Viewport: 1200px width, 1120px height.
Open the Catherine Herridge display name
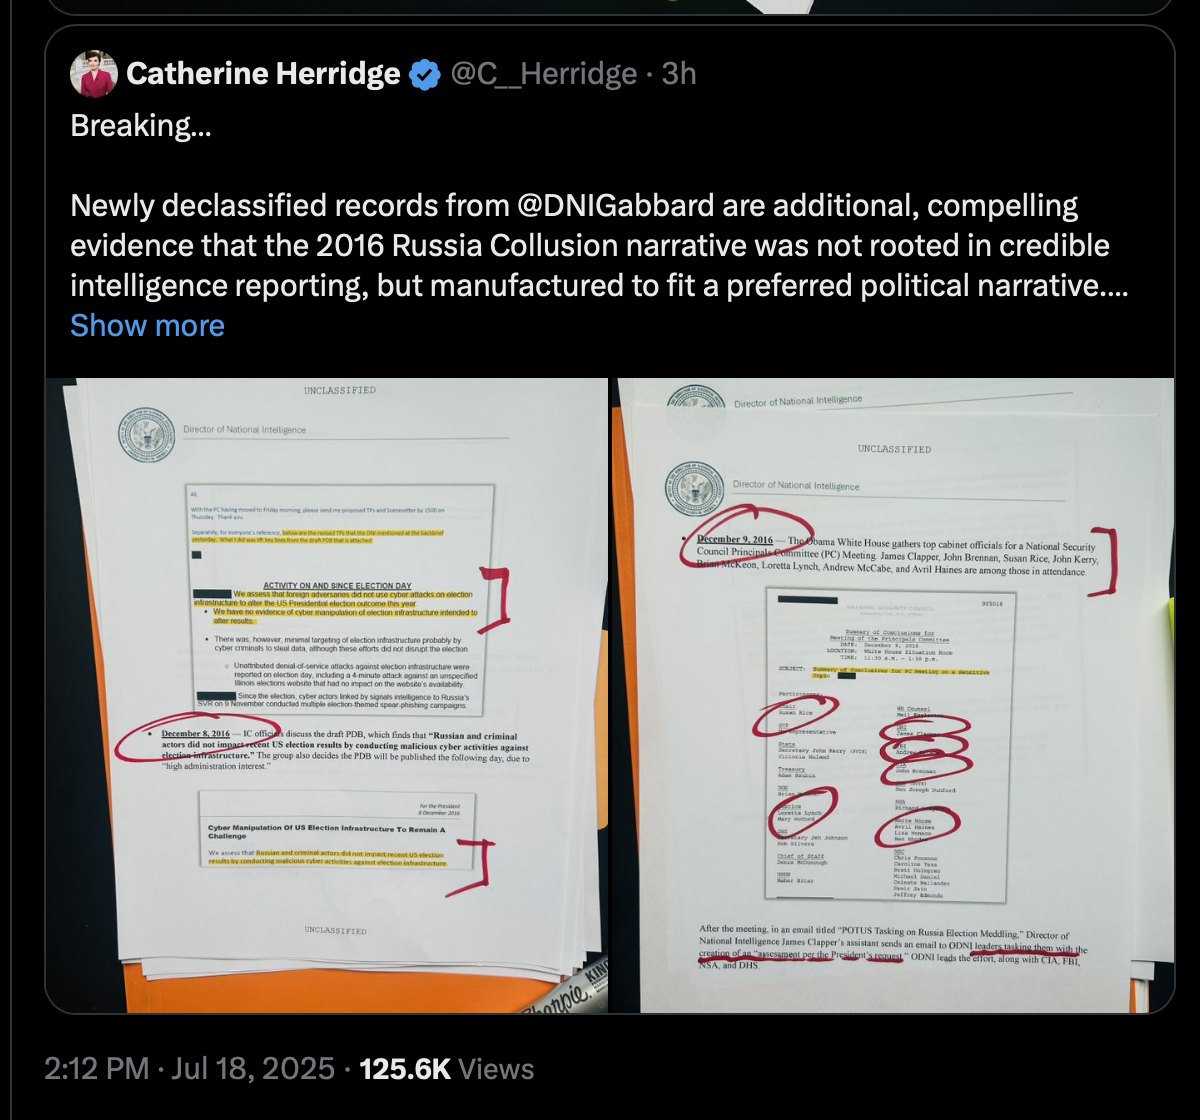coord(264,73)
